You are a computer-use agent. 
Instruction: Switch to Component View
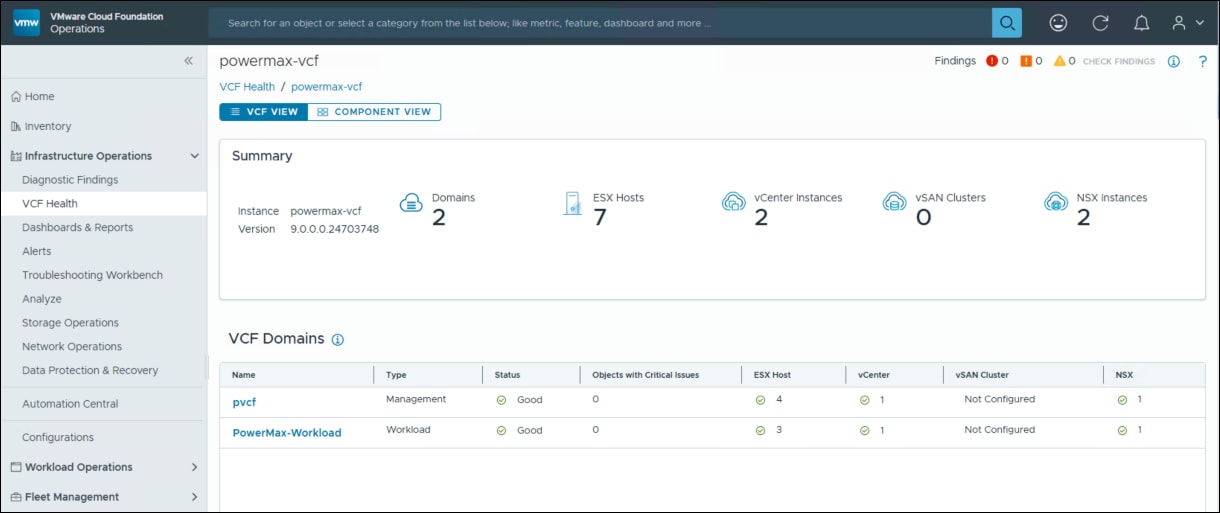tap(374, 112)
